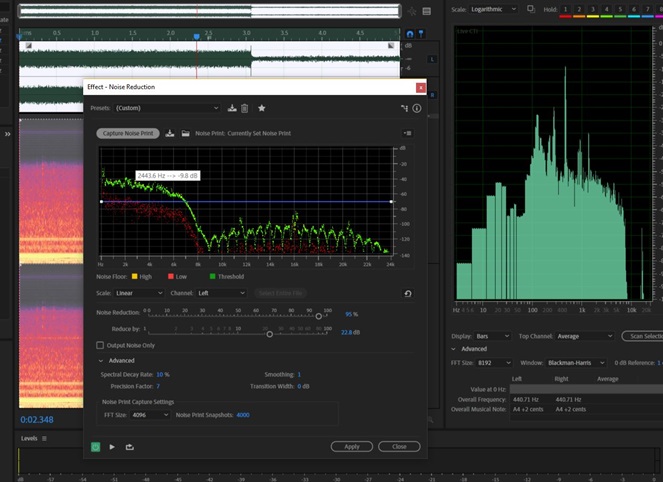This screenshot has height=482, width=663.
Task: Open the Display Bars dropdown
Action: (x=493, y=337)
